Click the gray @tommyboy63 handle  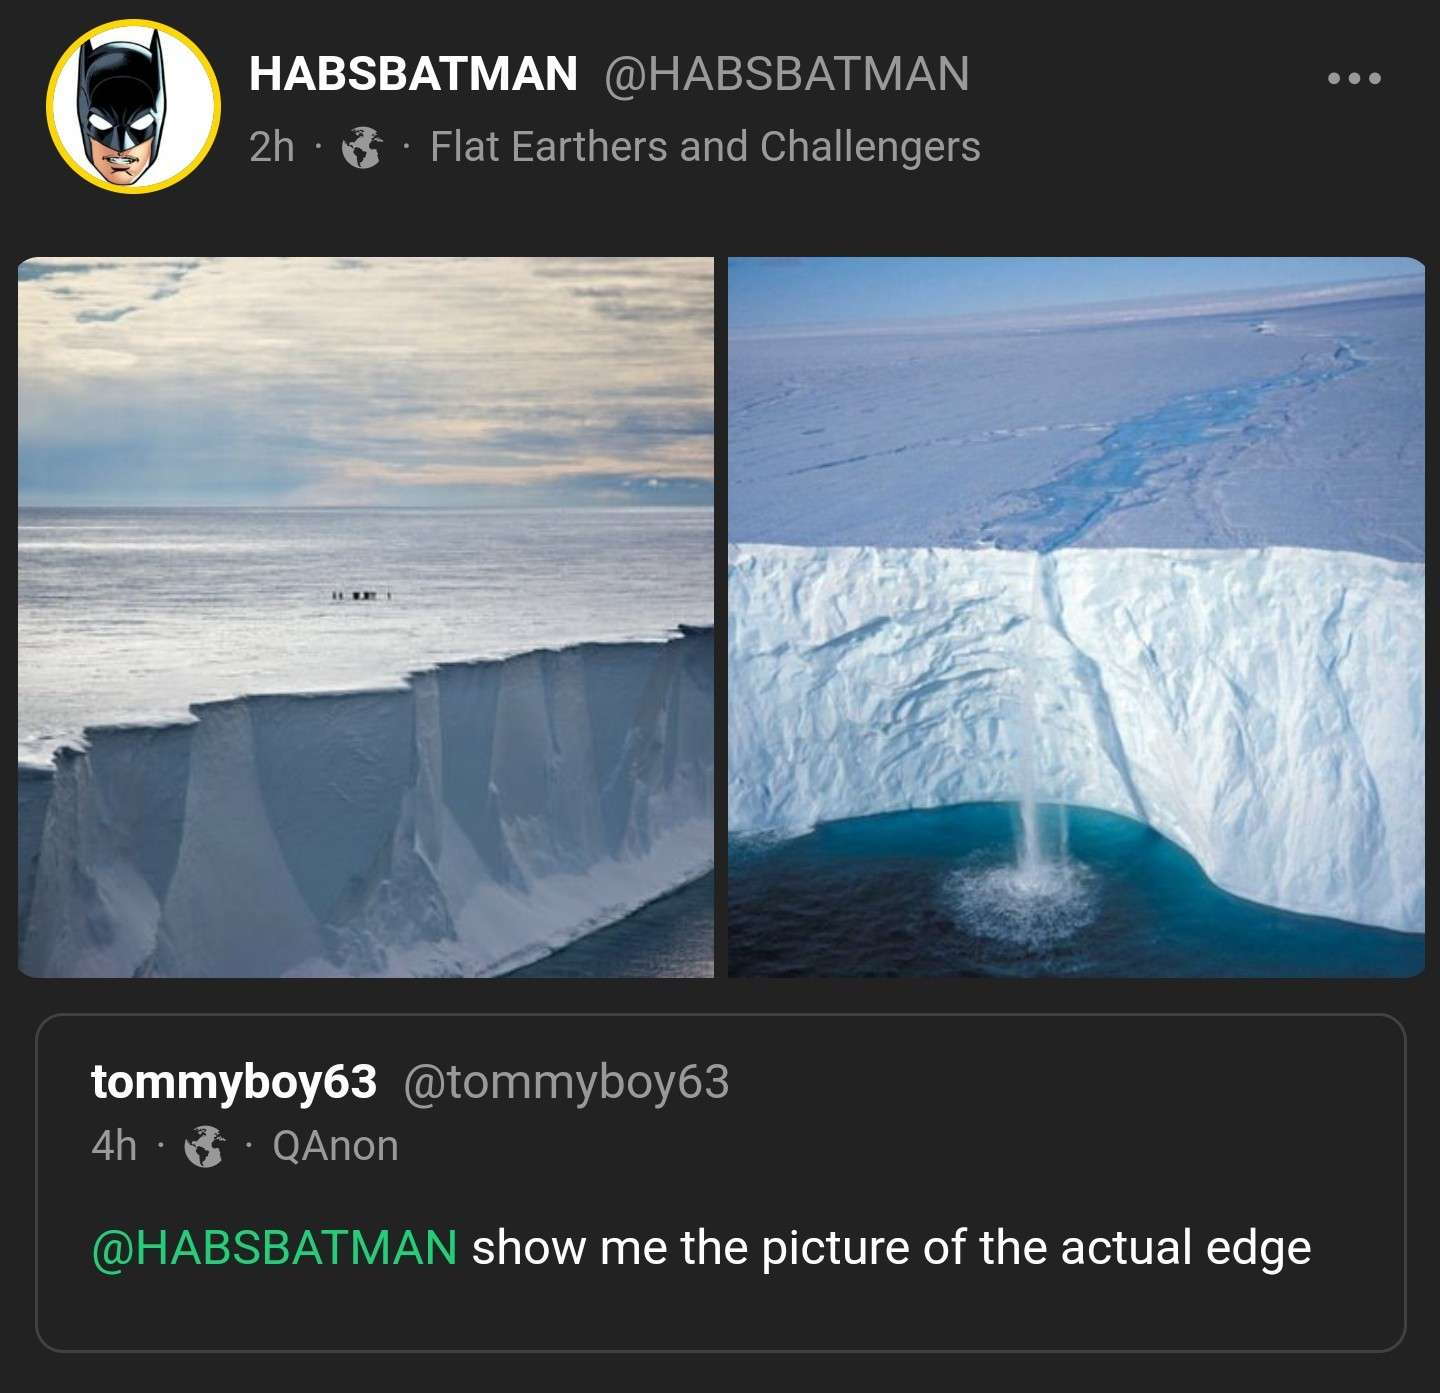tap(566, 1082)
